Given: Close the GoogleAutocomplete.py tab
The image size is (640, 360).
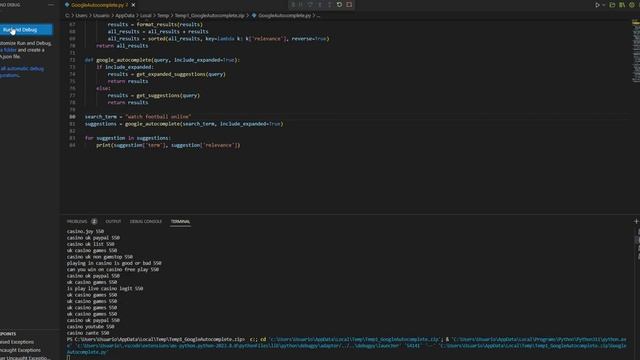Looking at the screenshot, I should click(x=133, y=5).
